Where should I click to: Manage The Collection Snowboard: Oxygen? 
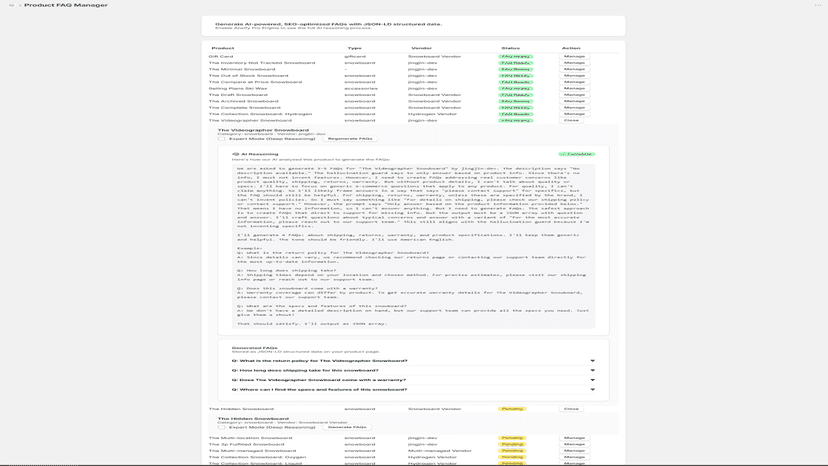[575, 457]
